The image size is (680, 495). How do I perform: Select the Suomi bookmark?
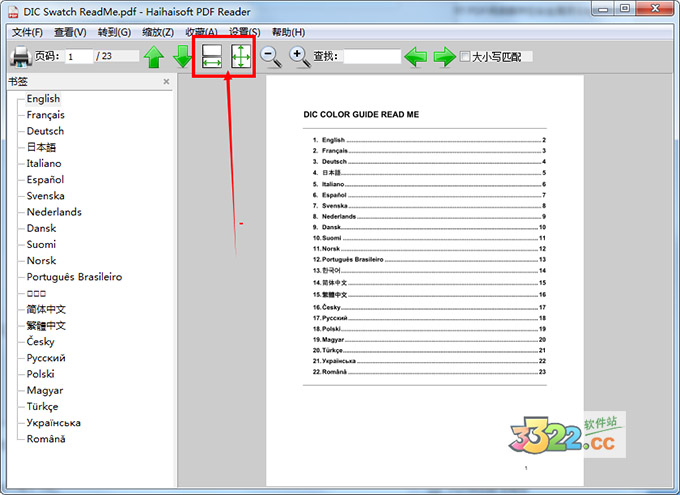pos(41,245)
